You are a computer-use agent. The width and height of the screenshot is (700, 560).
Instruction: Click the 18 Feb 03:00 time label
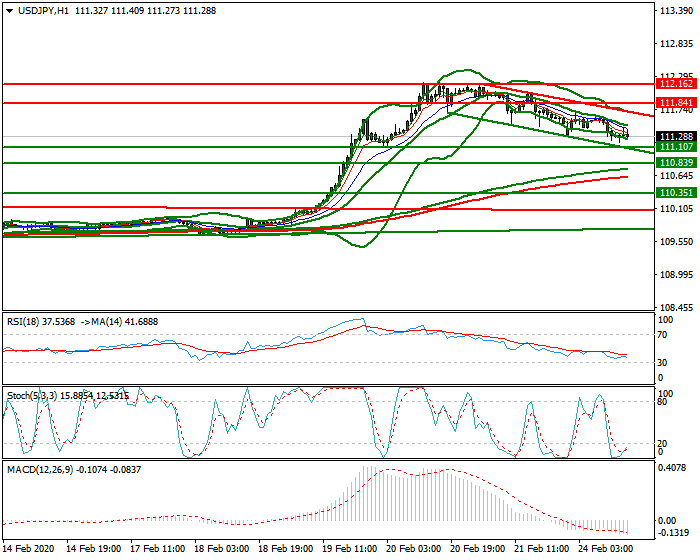[221, 548]
